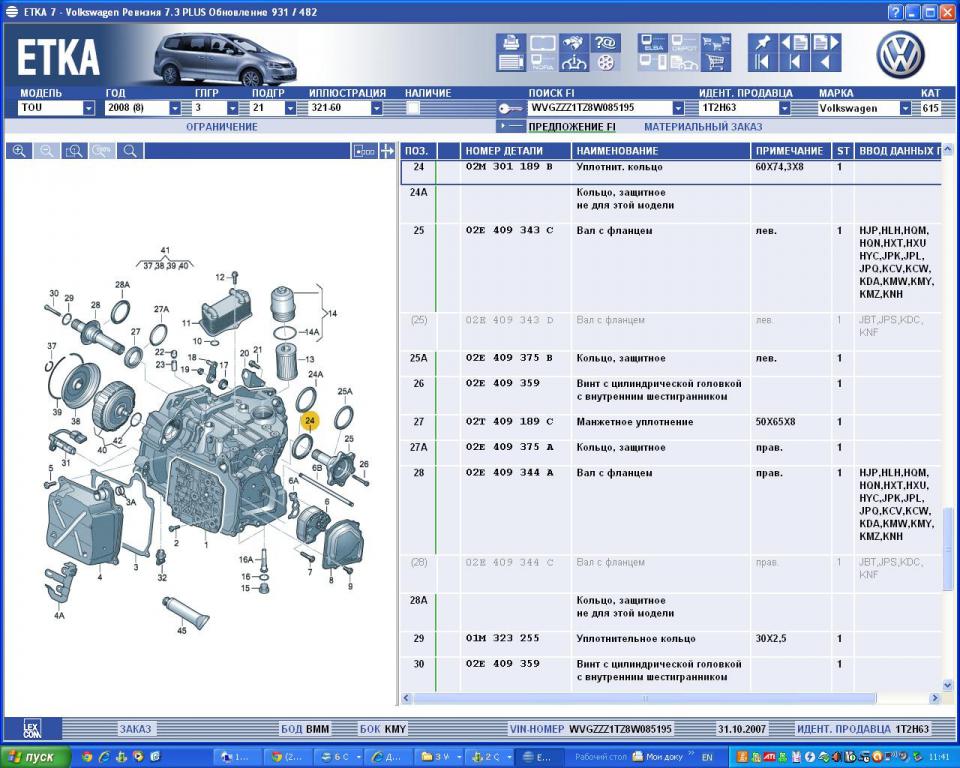The height and width of the screenshot is (768, 960).
Task: Open the Марка Volkswagen dropdown
Action: [x=905, y=108]
